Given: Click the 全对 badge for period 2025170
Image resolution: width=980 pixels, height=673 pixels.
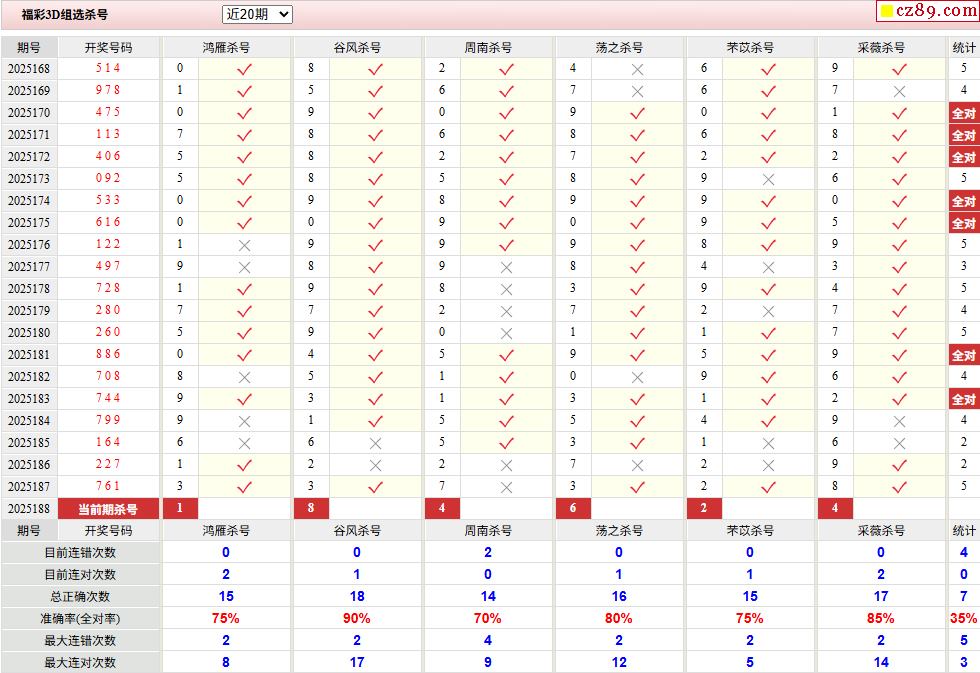Looking at the screenshot, I should [964, 113].
